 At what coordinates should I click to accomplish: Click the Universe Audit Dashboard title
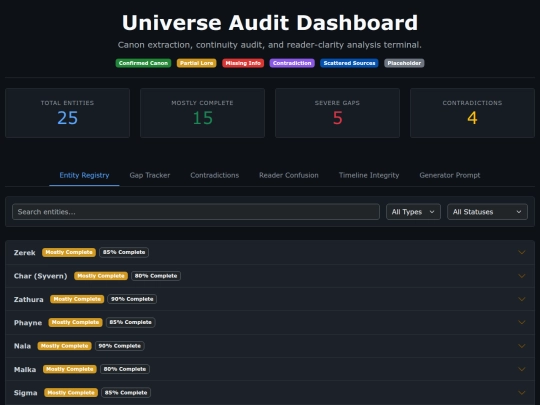[270, 23]
